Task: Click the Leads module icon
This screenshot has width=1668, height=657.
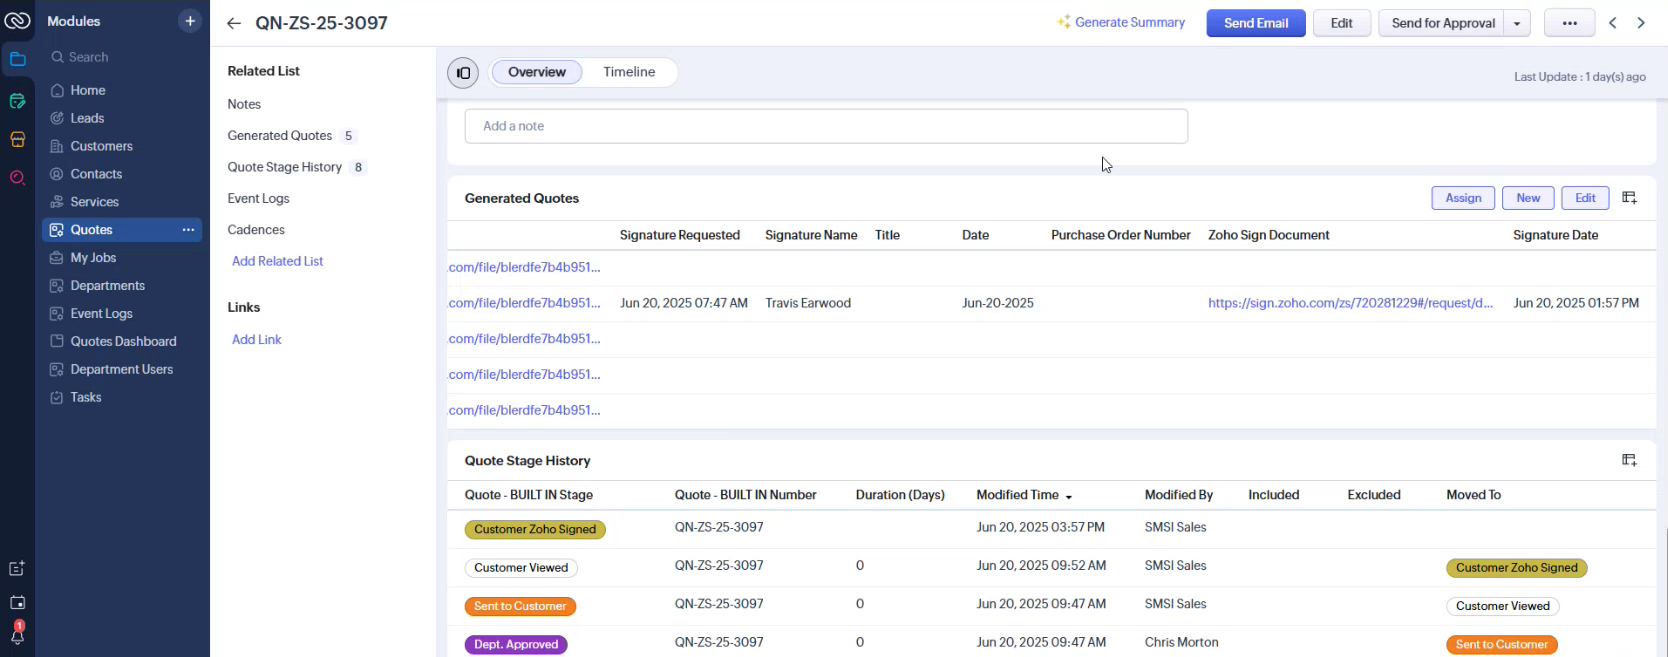Action: tap(57, 118)
